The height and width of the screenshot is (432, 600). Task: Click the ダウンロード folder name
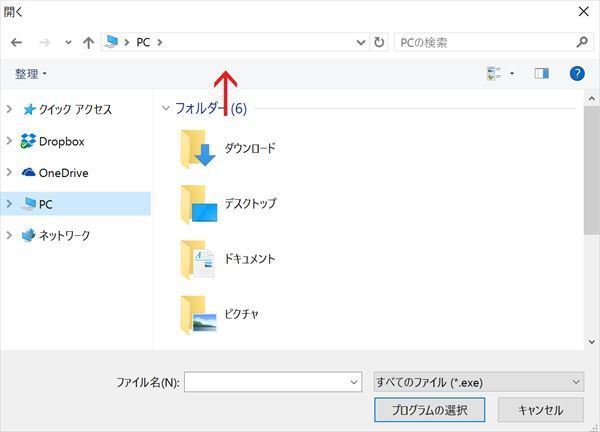[250, 148]
